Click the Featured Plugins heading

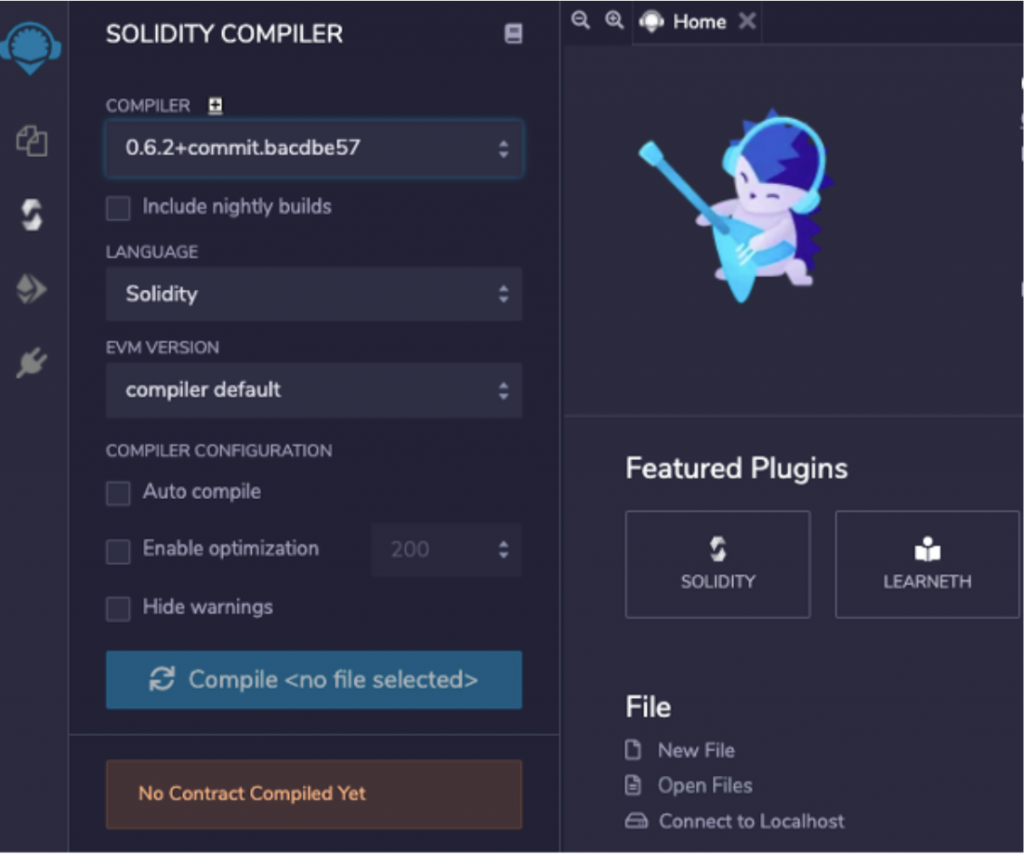point(736,468)
